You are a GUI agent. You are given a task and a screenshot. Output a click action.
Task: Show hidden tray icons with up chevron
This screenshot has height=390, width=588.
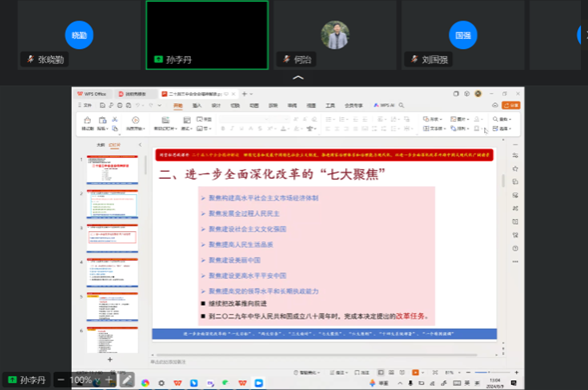click(400, 383)
